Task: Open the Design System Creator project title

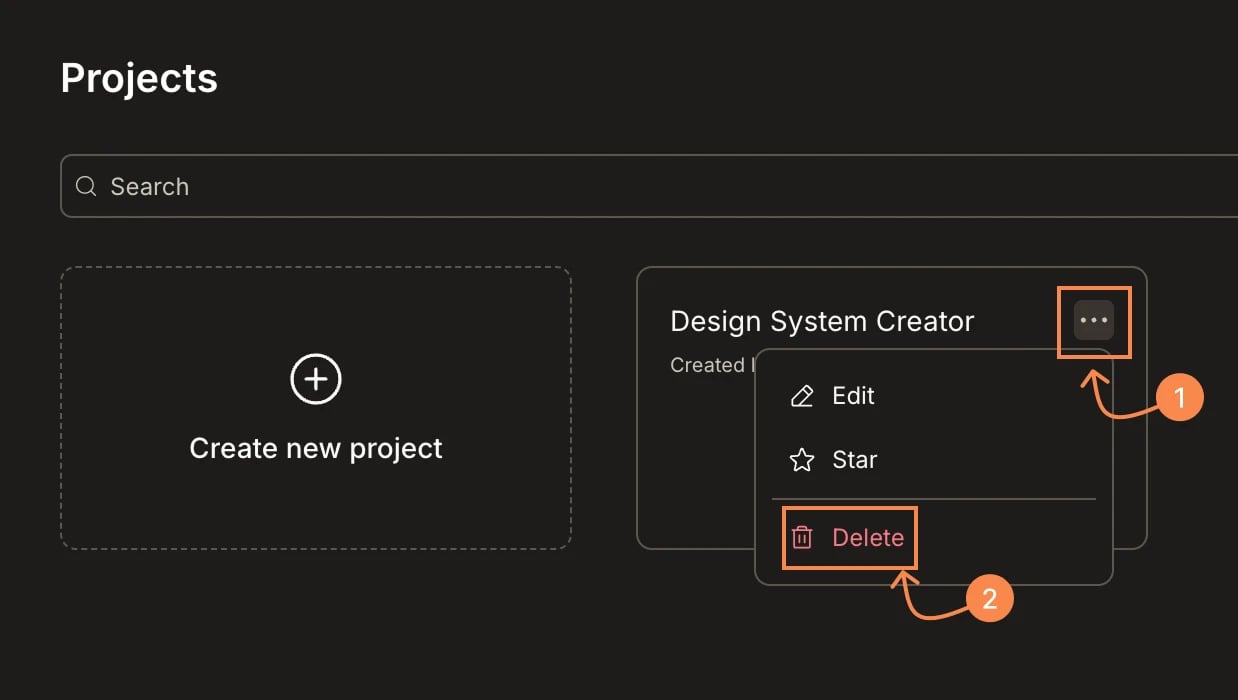Action: click(x=822, y=321)
